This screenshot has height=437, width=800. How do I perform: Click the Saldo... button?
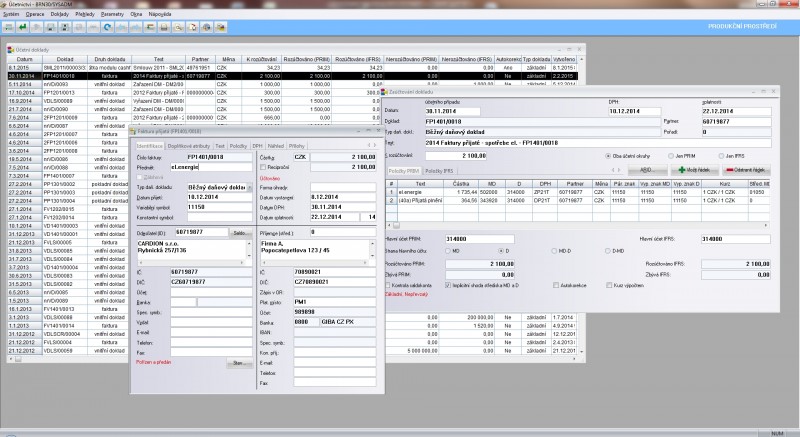tap(240, 232)
